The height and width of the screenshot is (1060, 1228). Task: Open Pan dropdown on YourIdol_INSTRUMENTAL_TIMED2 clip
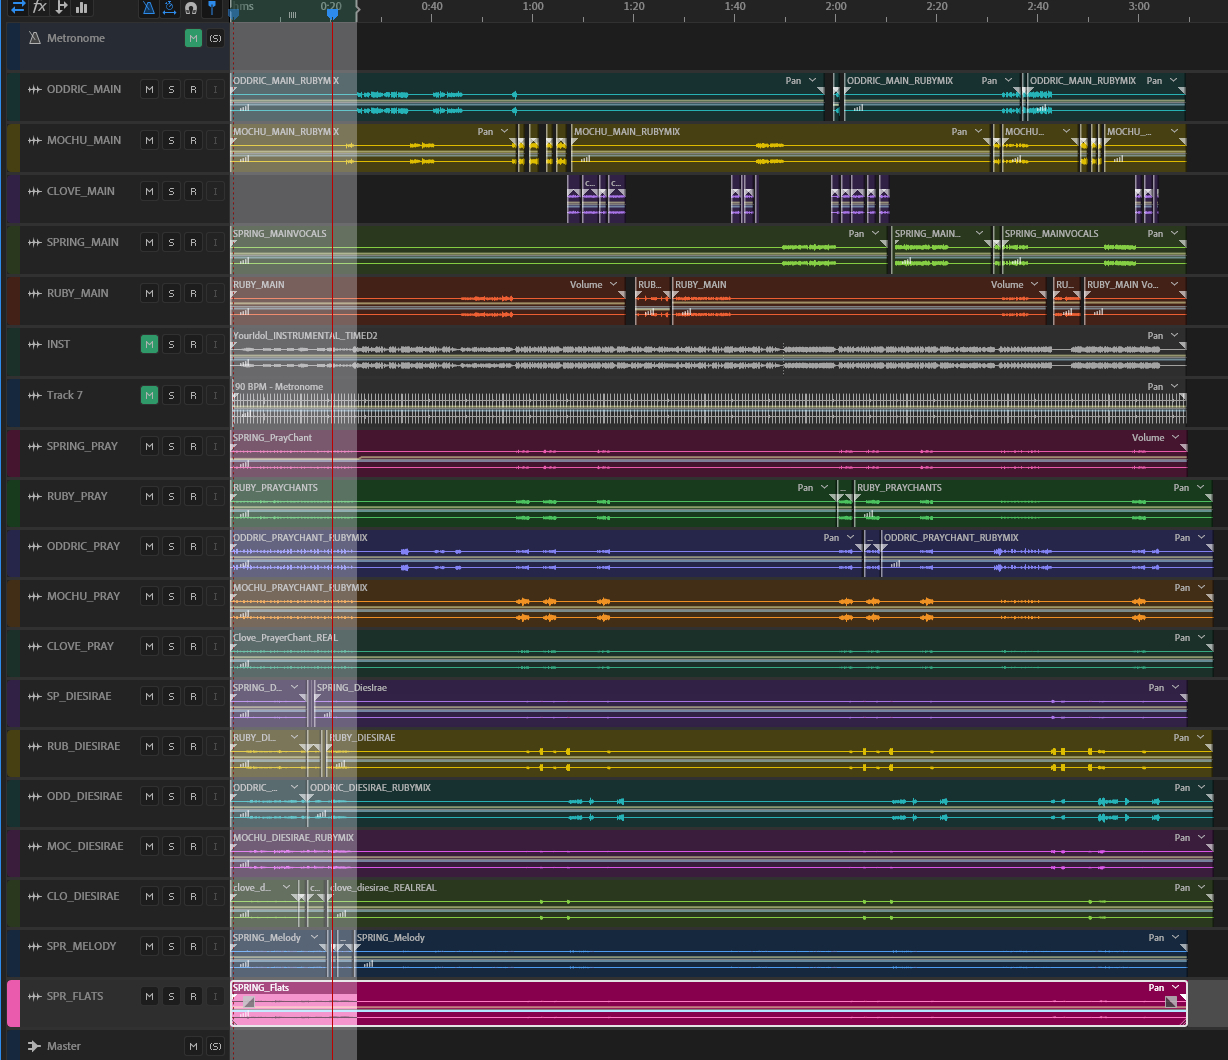click(1176, 336)
